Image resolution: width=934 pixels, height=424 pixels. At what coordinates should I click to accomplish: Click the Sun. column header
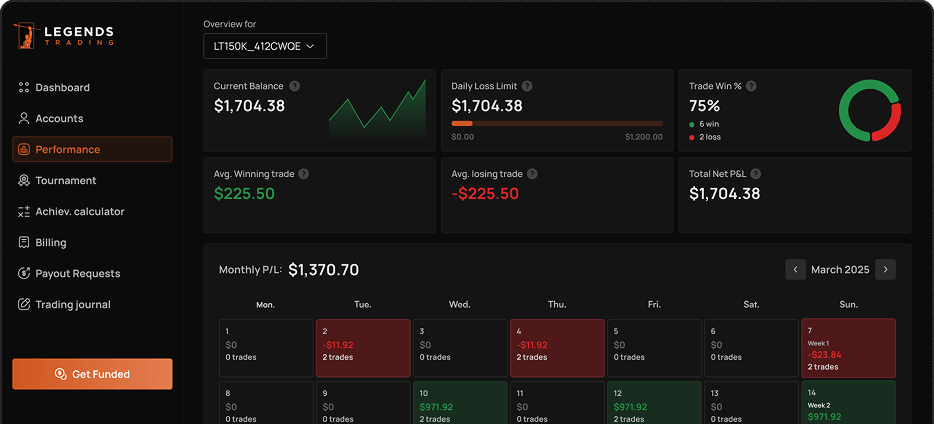[x=849, y=304]
